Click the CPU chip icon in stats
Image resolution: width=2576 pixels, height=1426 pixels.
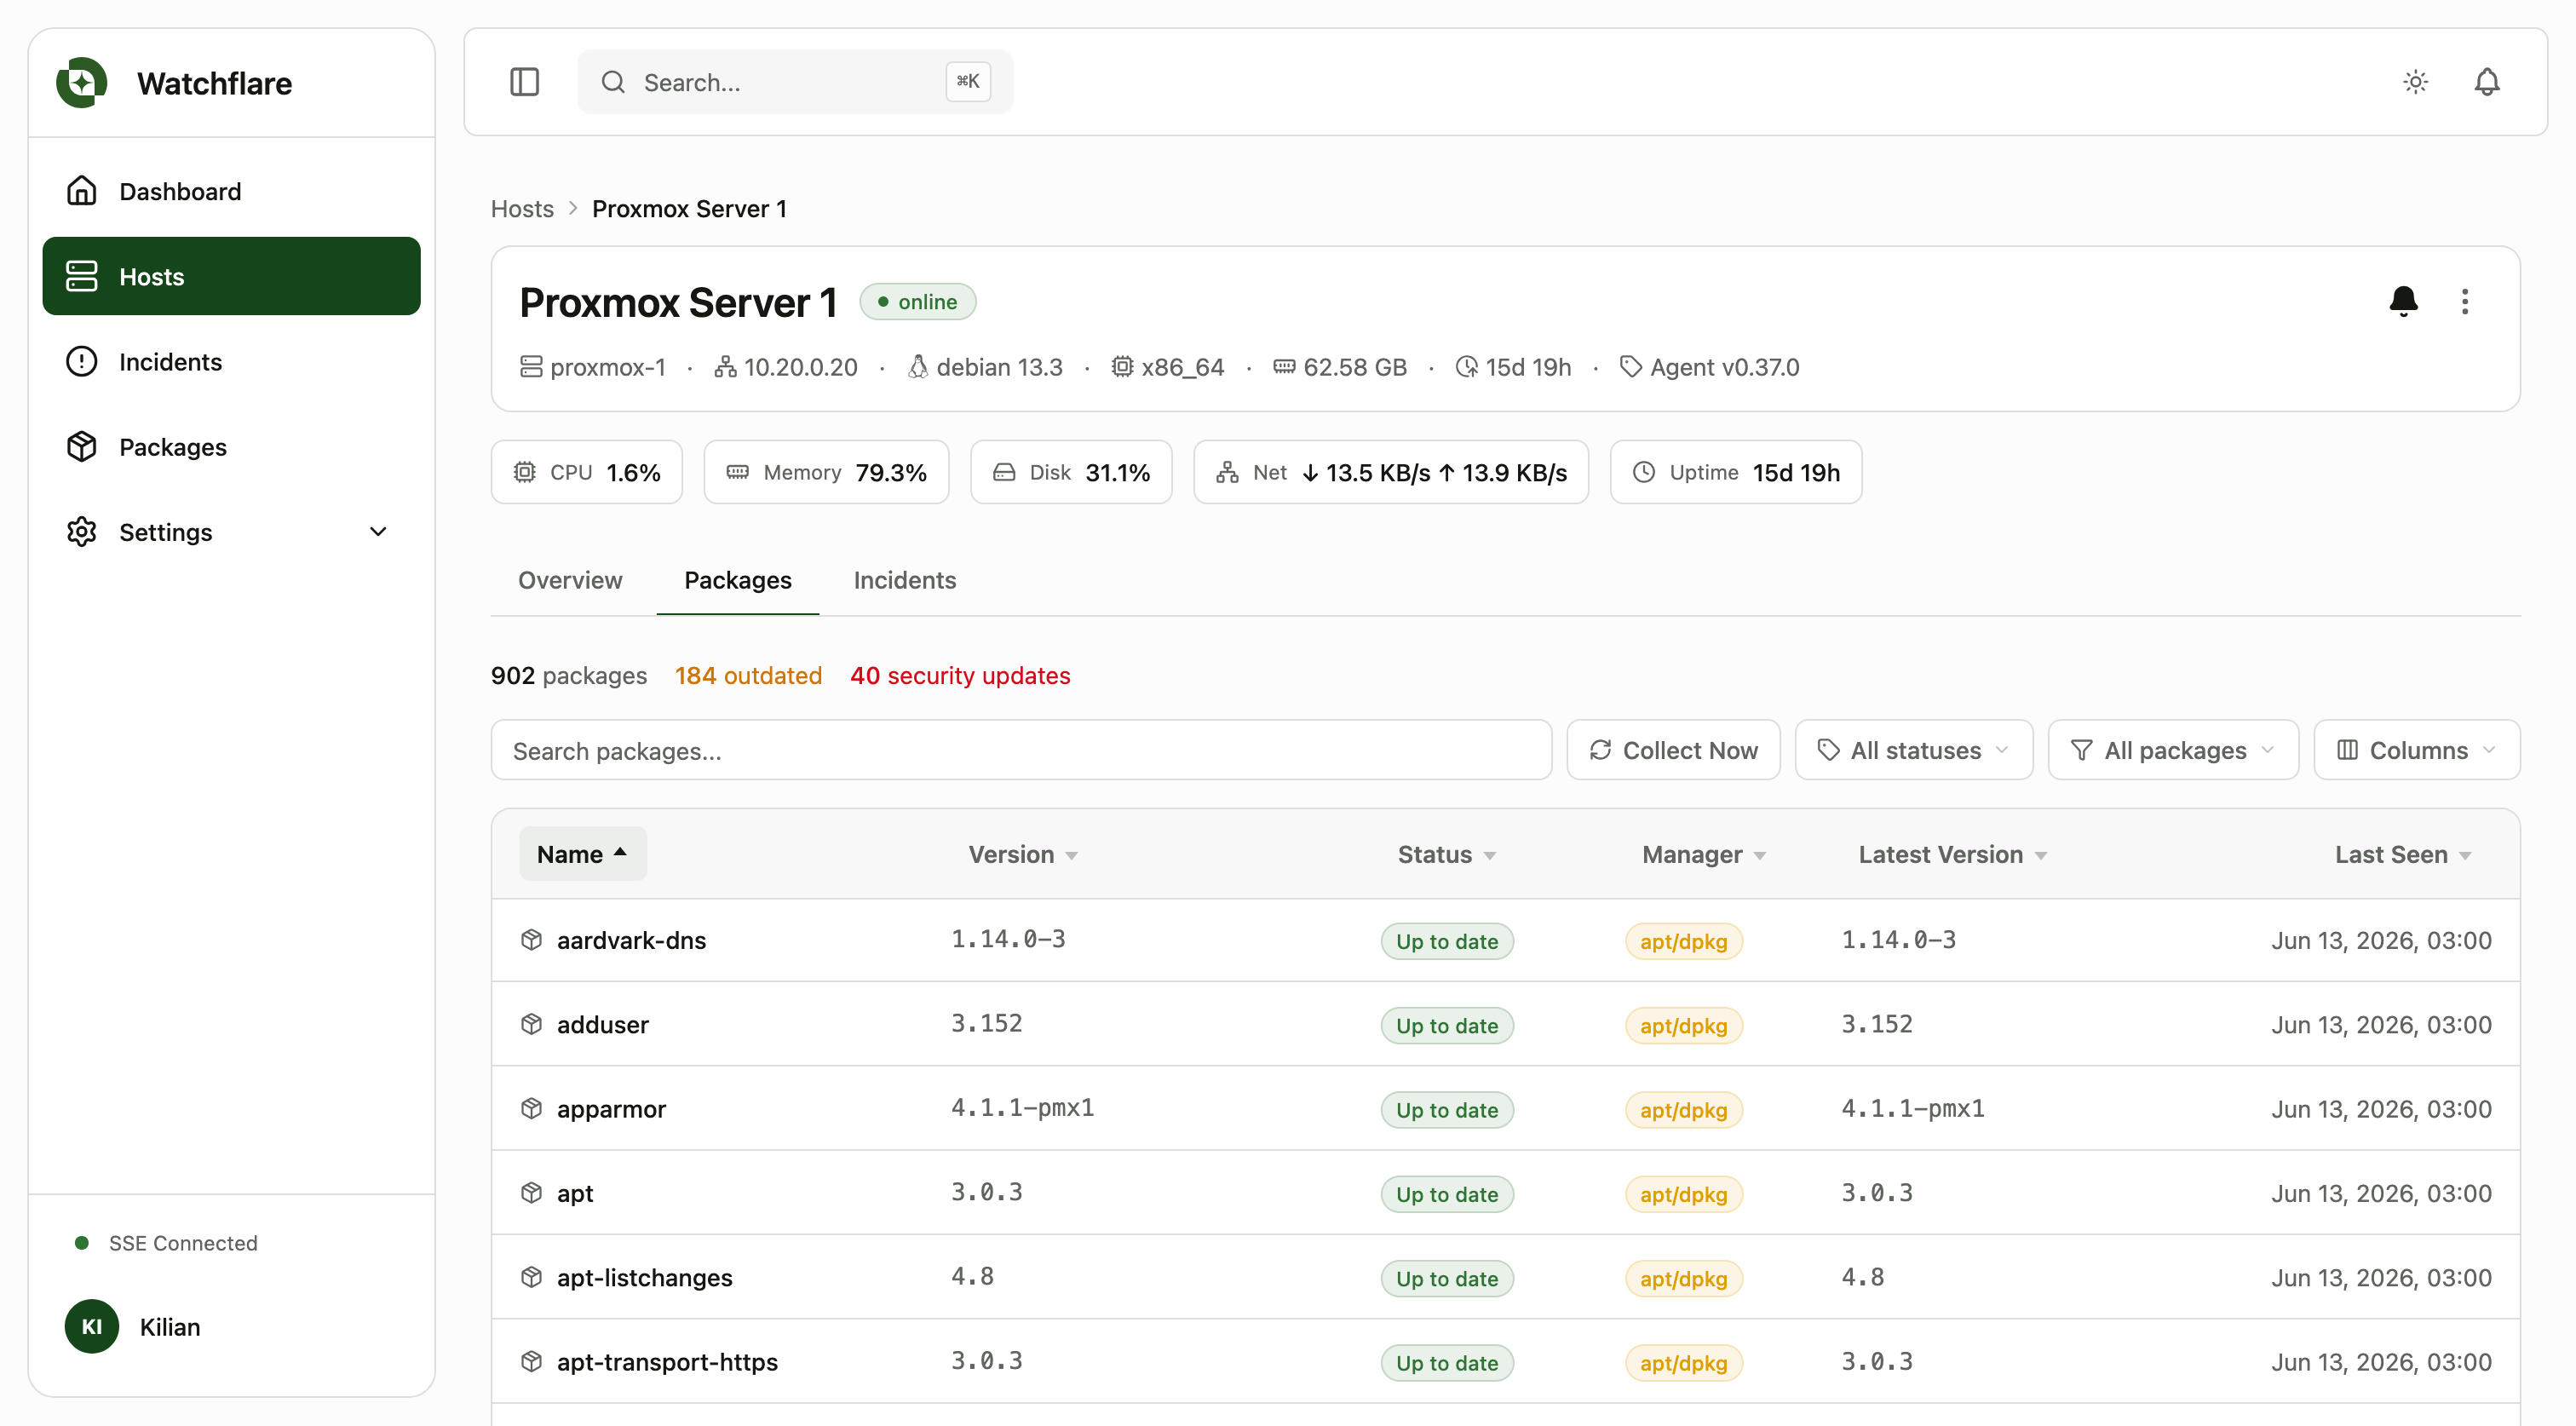click(x=524, y=472)
